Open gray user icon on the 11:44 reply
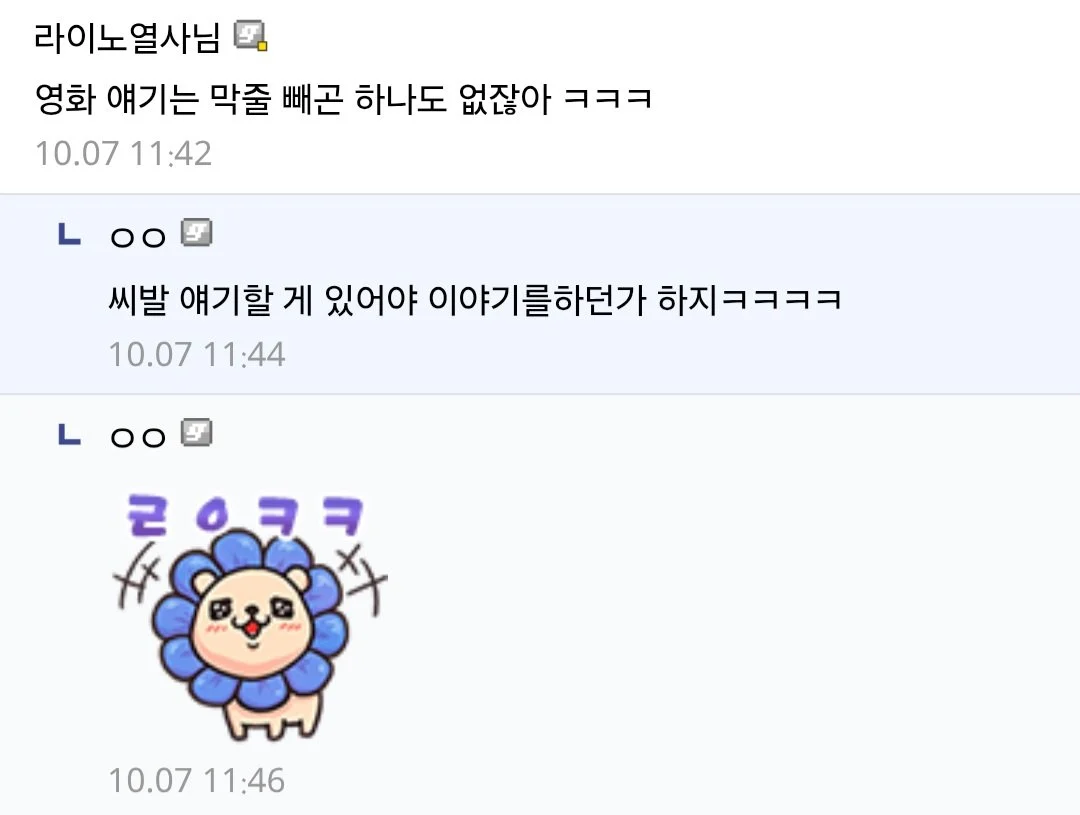Viewport: 1080px width, 815px height. pyautogui.click(x=196, y=232)
